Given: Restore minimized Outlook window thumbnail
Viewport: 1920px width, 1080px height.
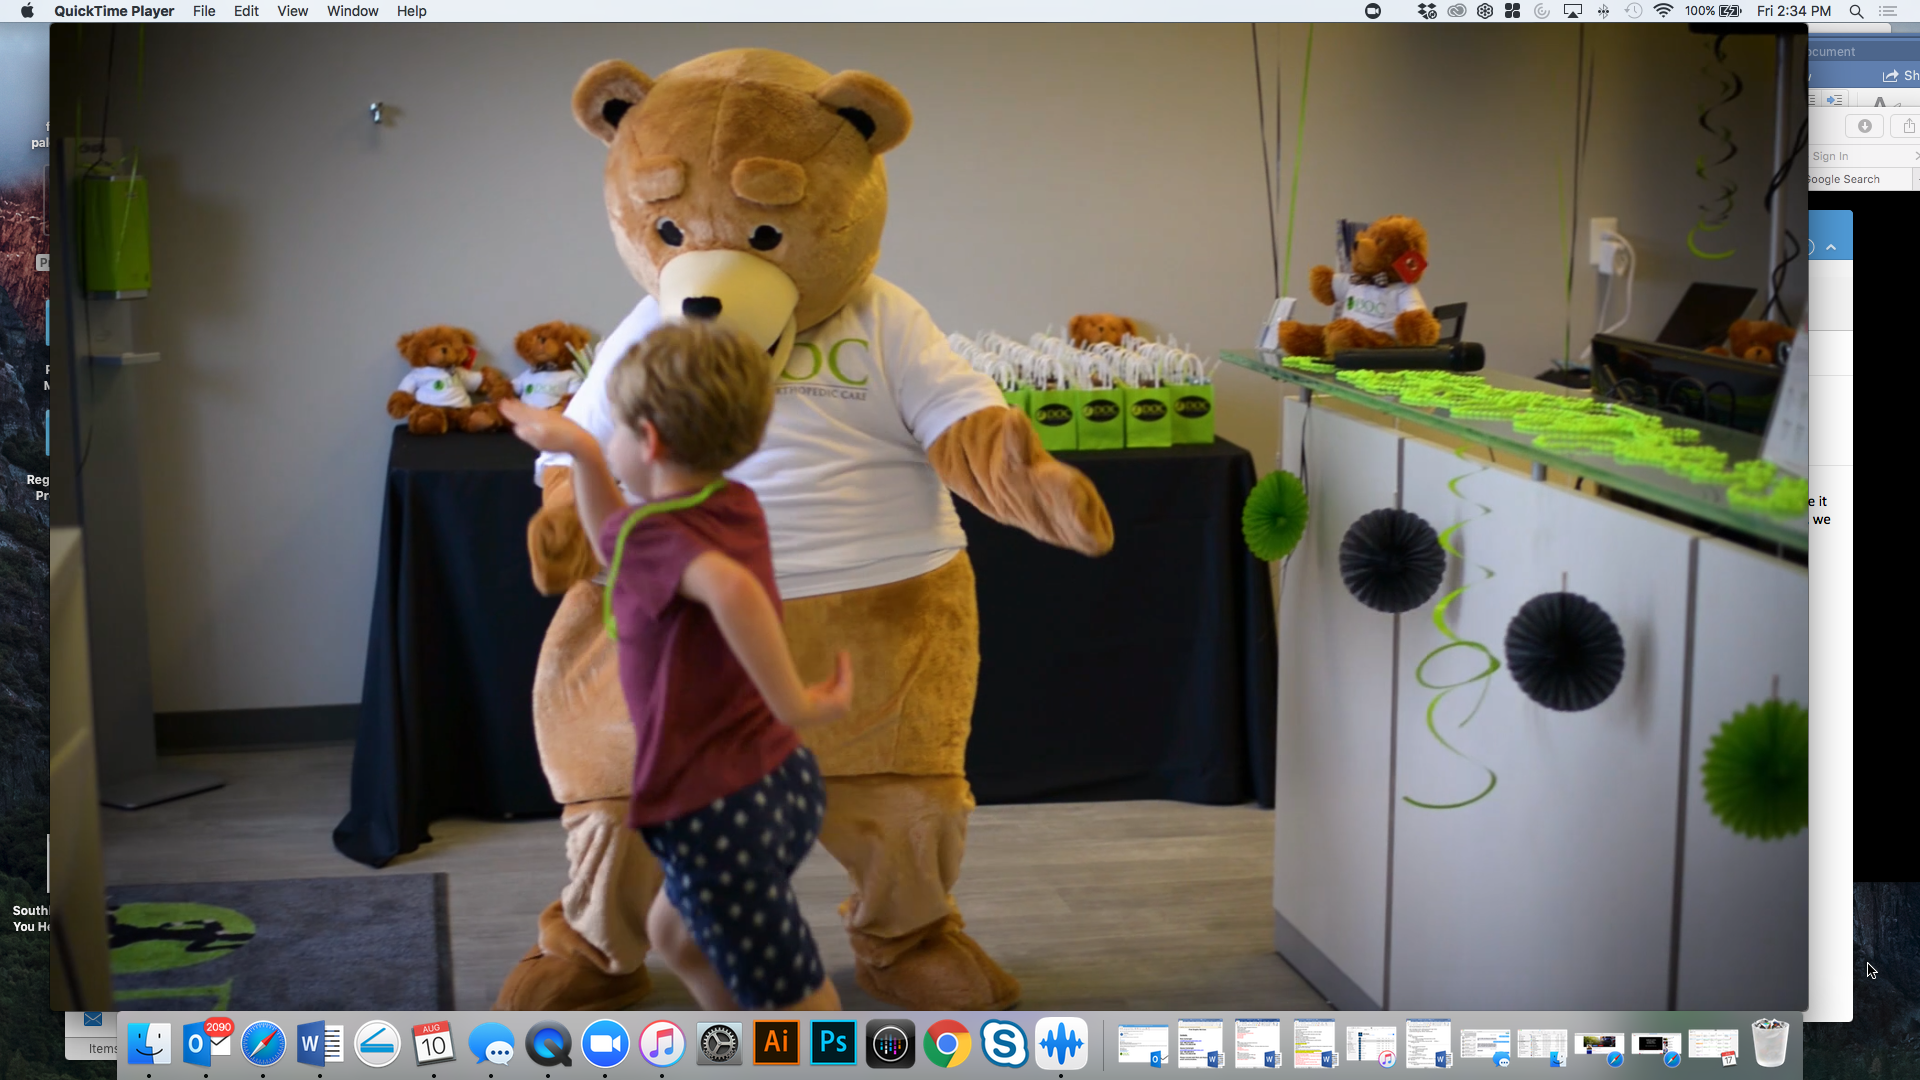Looking at the screenshot, I should [x=1143, y=1045].
